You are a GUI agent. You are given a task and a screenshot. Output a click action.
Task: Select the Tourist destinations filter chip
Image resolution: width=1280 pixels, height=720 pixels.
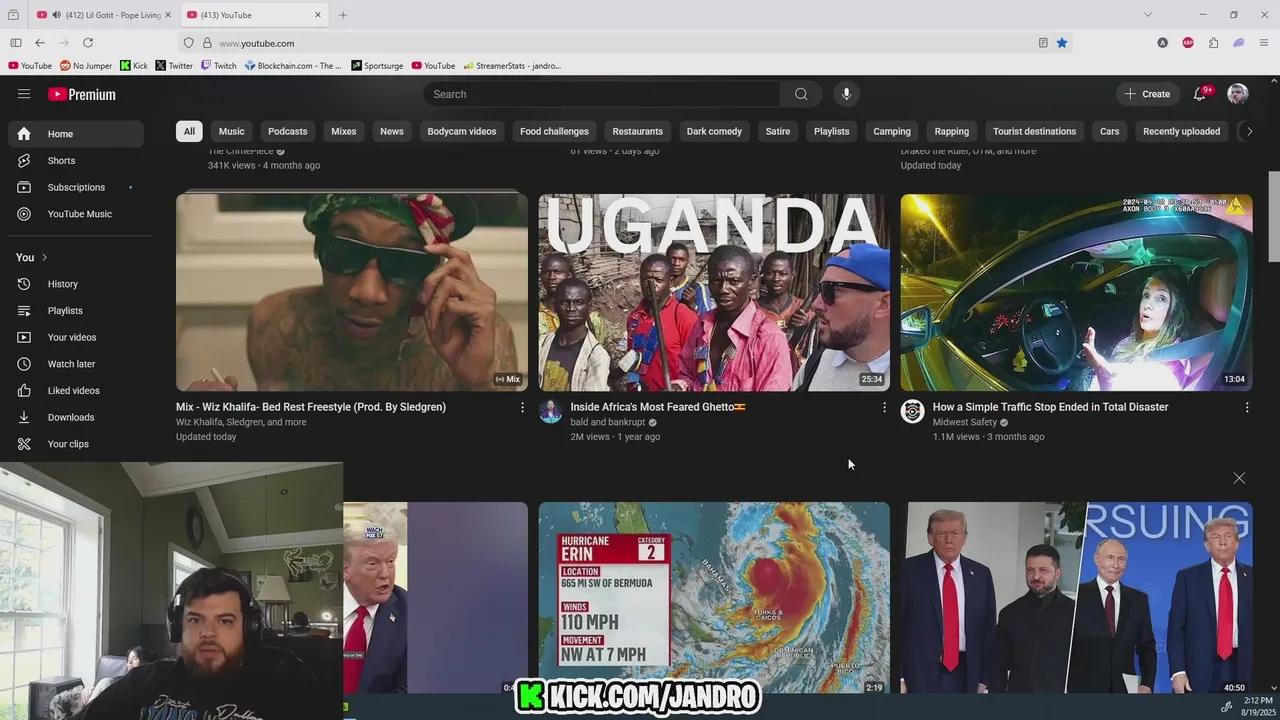[x=1034, y=131]
